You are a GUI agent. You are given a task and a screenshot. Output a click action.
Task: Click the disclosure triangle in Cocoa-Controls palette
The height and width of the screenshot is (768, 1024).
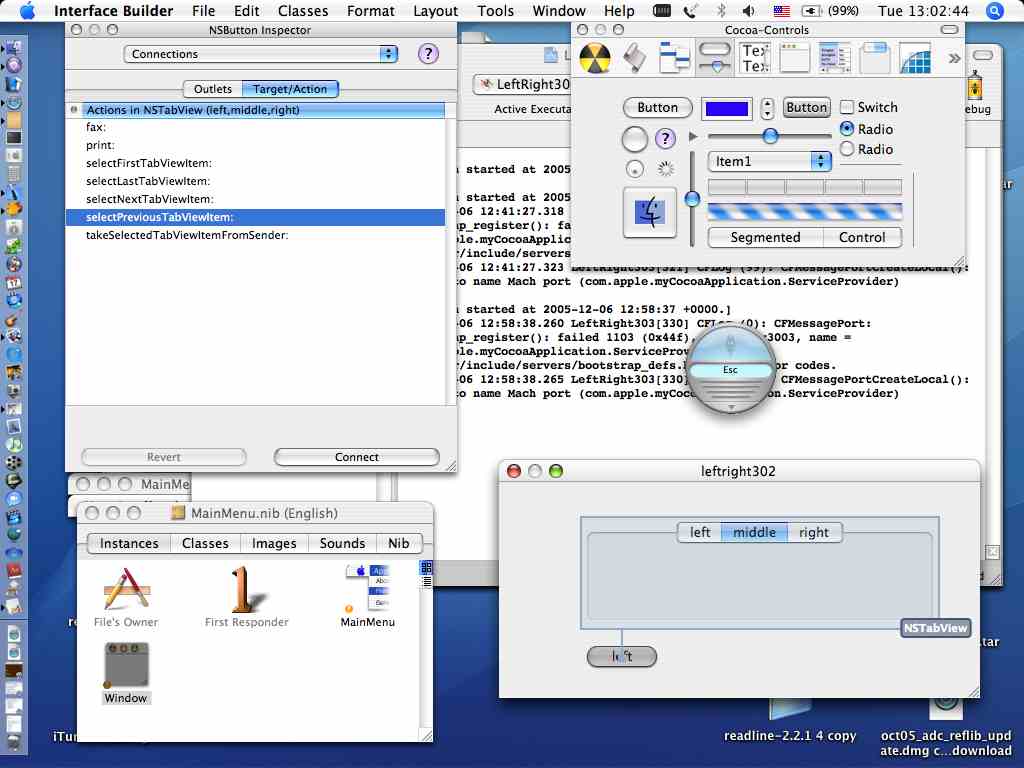(x=693, y=136)
